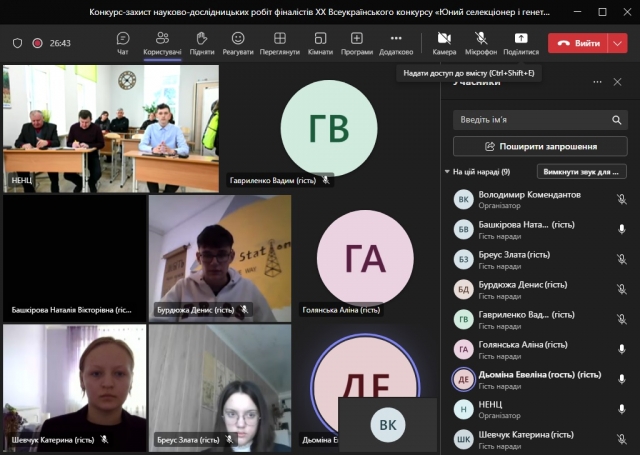Click the shield security icon
The height and width of the screenshot is (455, 640).
(18, 44)
